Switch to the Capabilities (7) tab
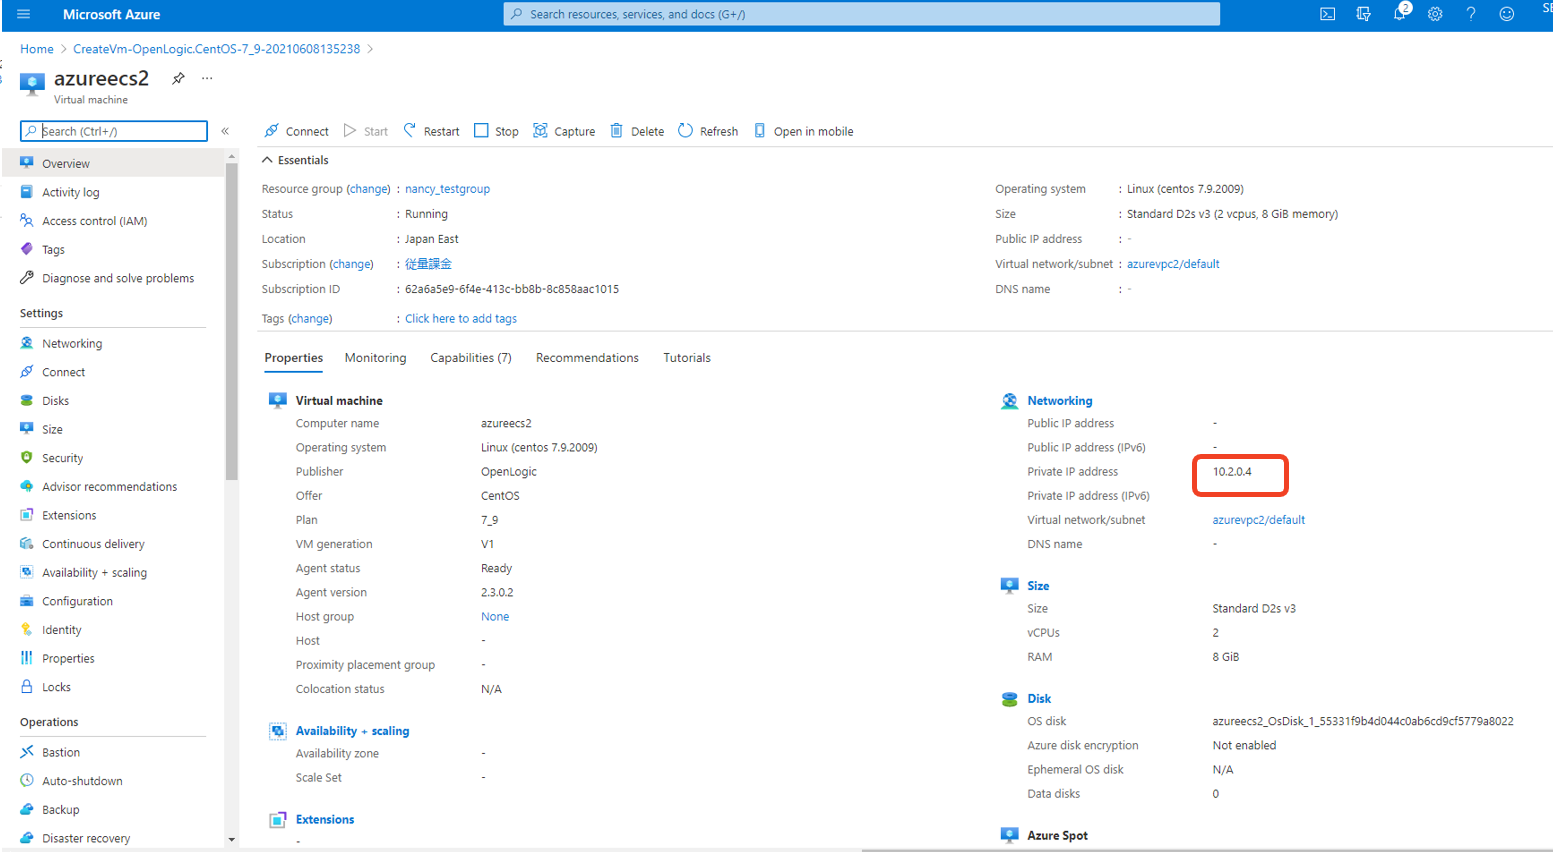 [471, 358]
